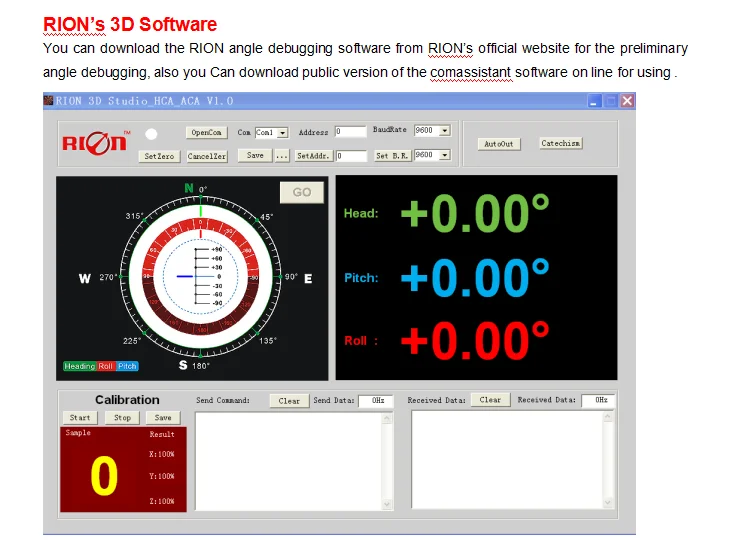Click the compass South S marker
This screenshot has width=732, height=545.
(183, 365)
